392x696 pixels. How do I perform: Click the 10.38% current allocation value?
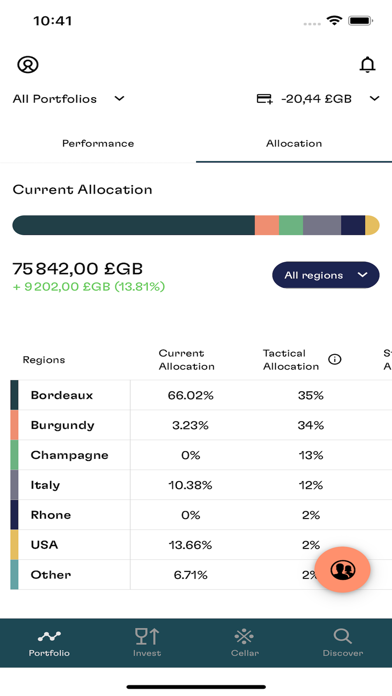click(x=190, y=485)
